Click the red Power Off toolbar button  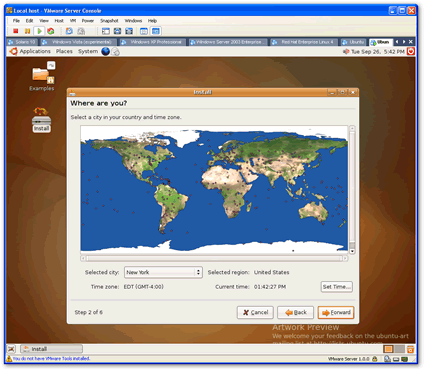point(15,31)
